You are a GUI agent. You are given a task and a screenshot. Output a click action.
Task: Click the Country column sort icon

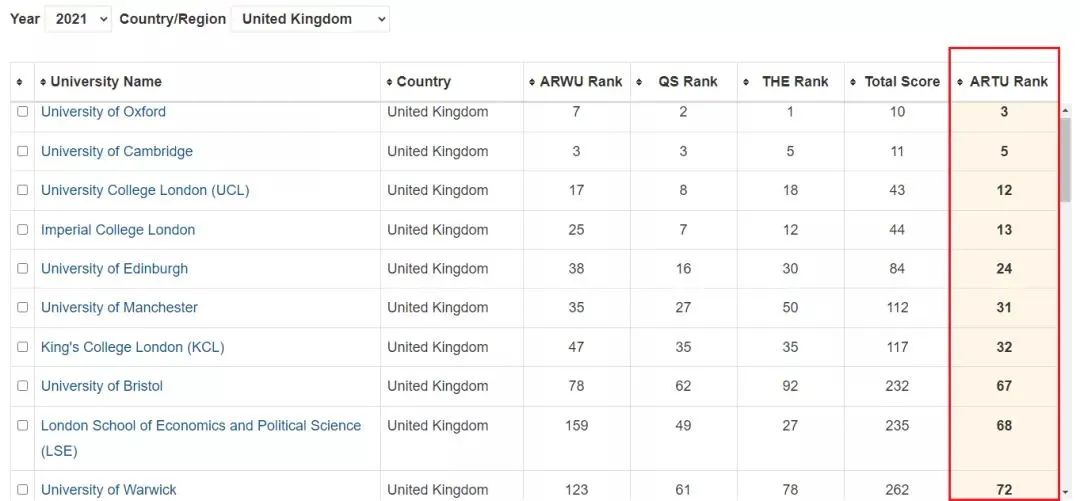coord(389,82)
